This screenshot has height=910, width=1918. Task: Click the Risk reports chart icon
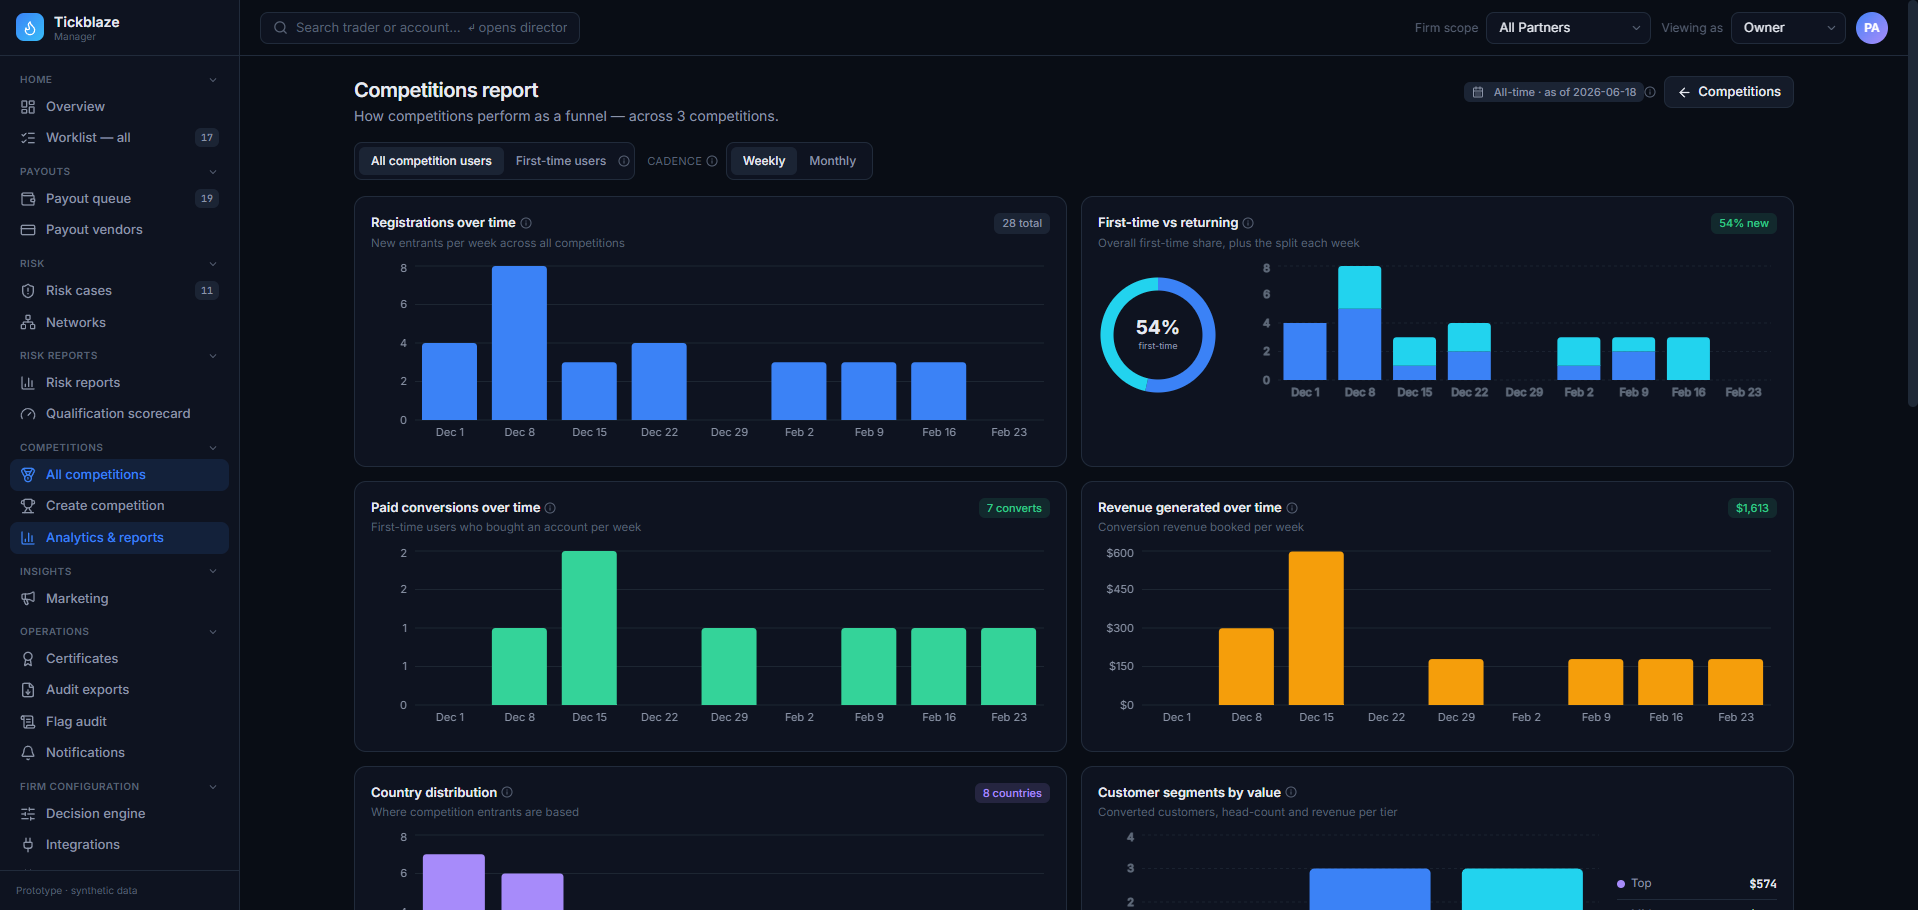coord(28,383)
